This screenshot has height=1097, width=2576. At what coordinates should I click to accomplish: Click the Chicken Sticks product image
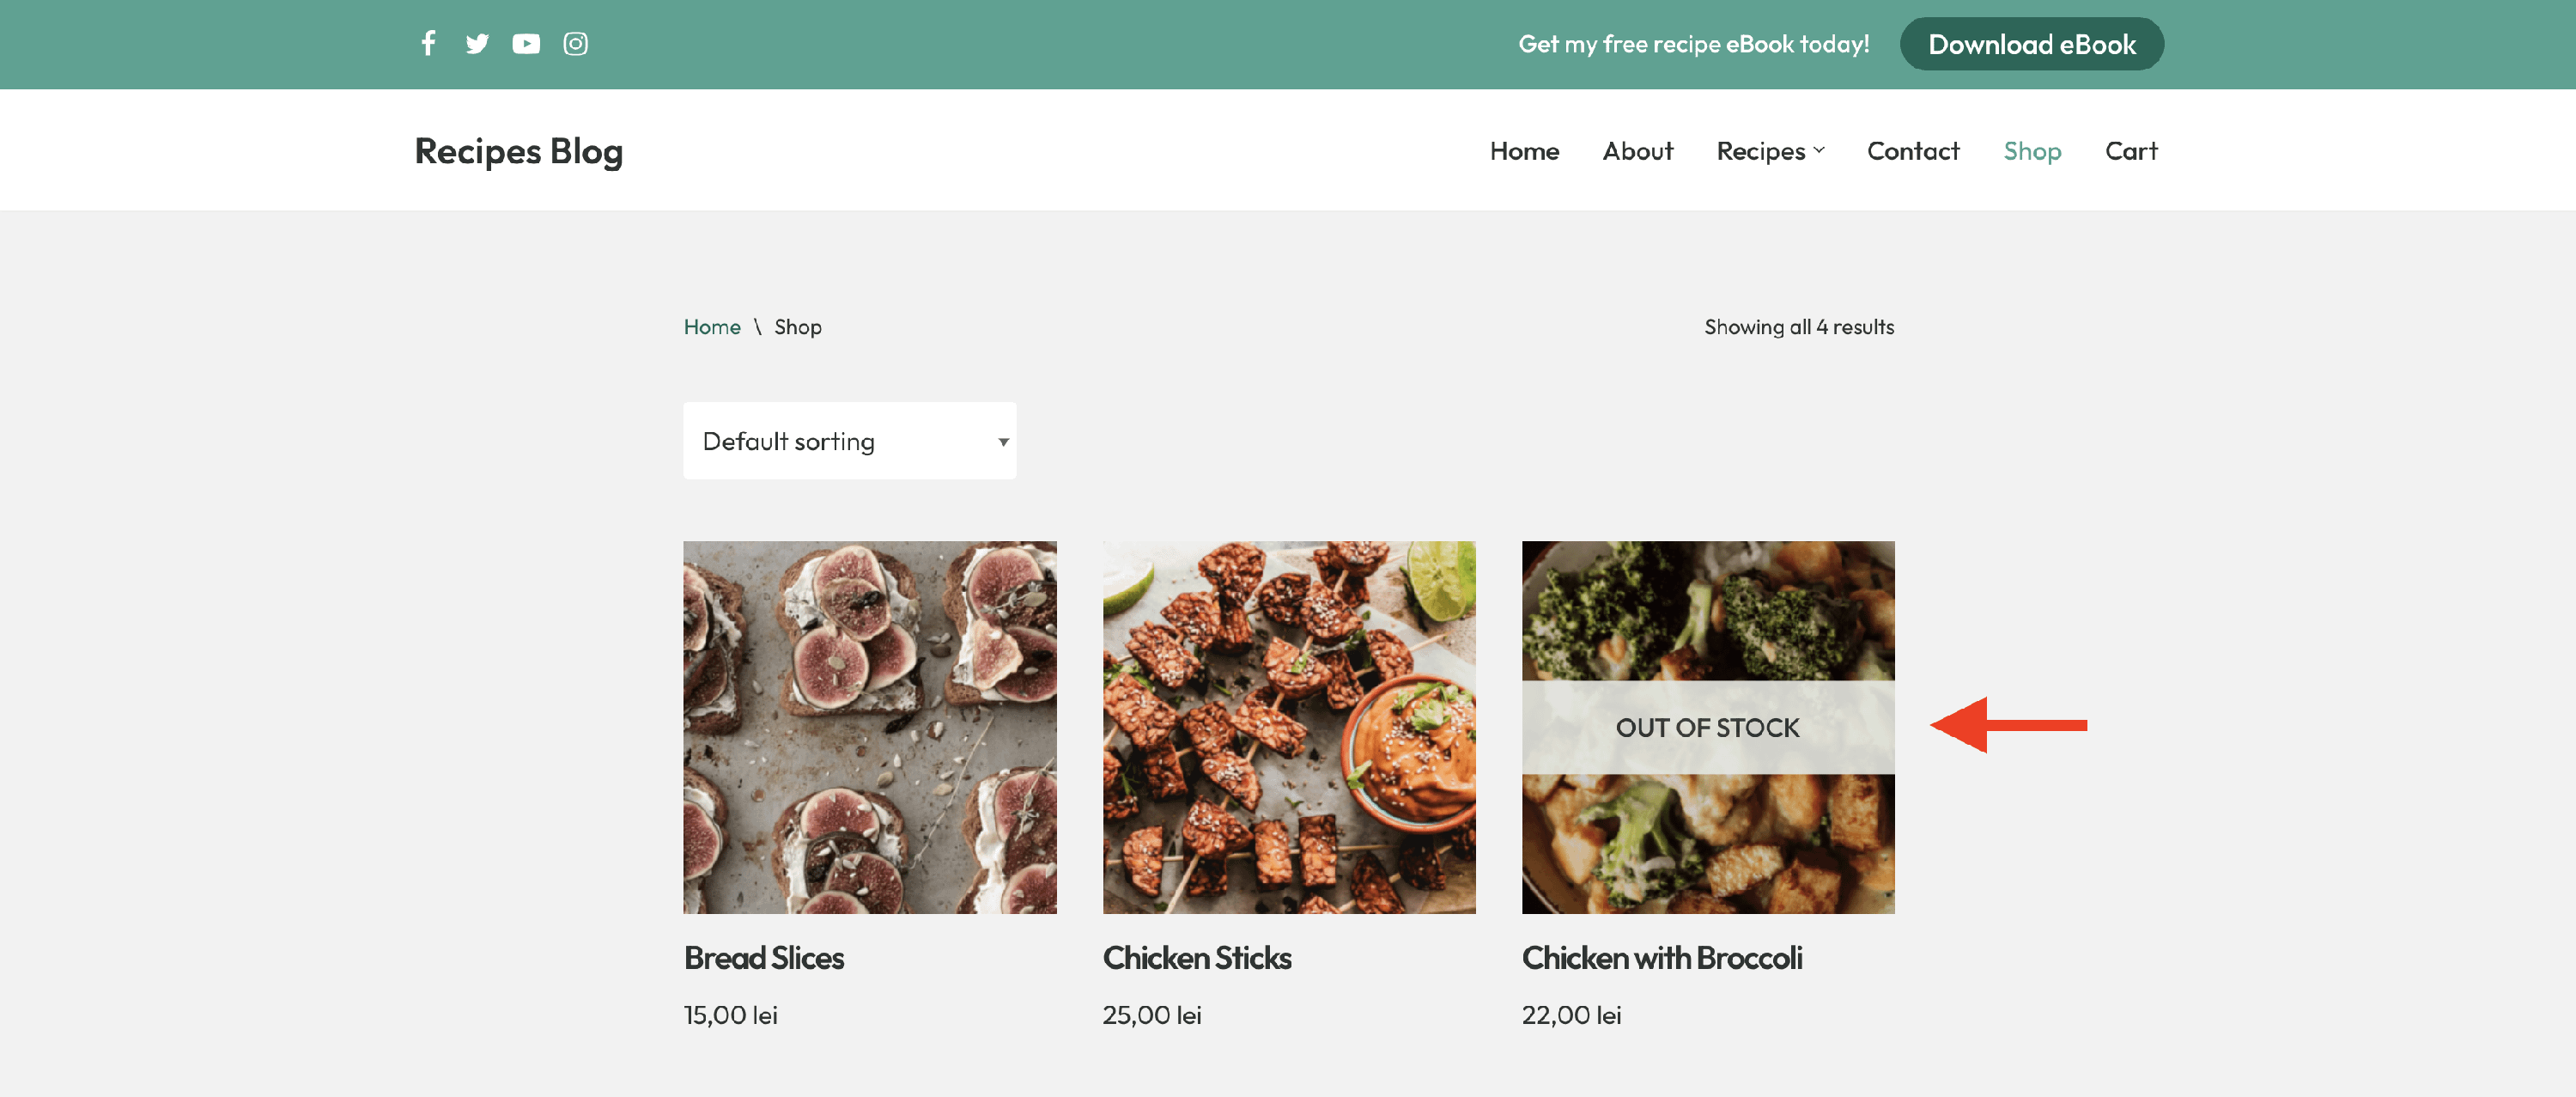click(x=1288, y=727)
